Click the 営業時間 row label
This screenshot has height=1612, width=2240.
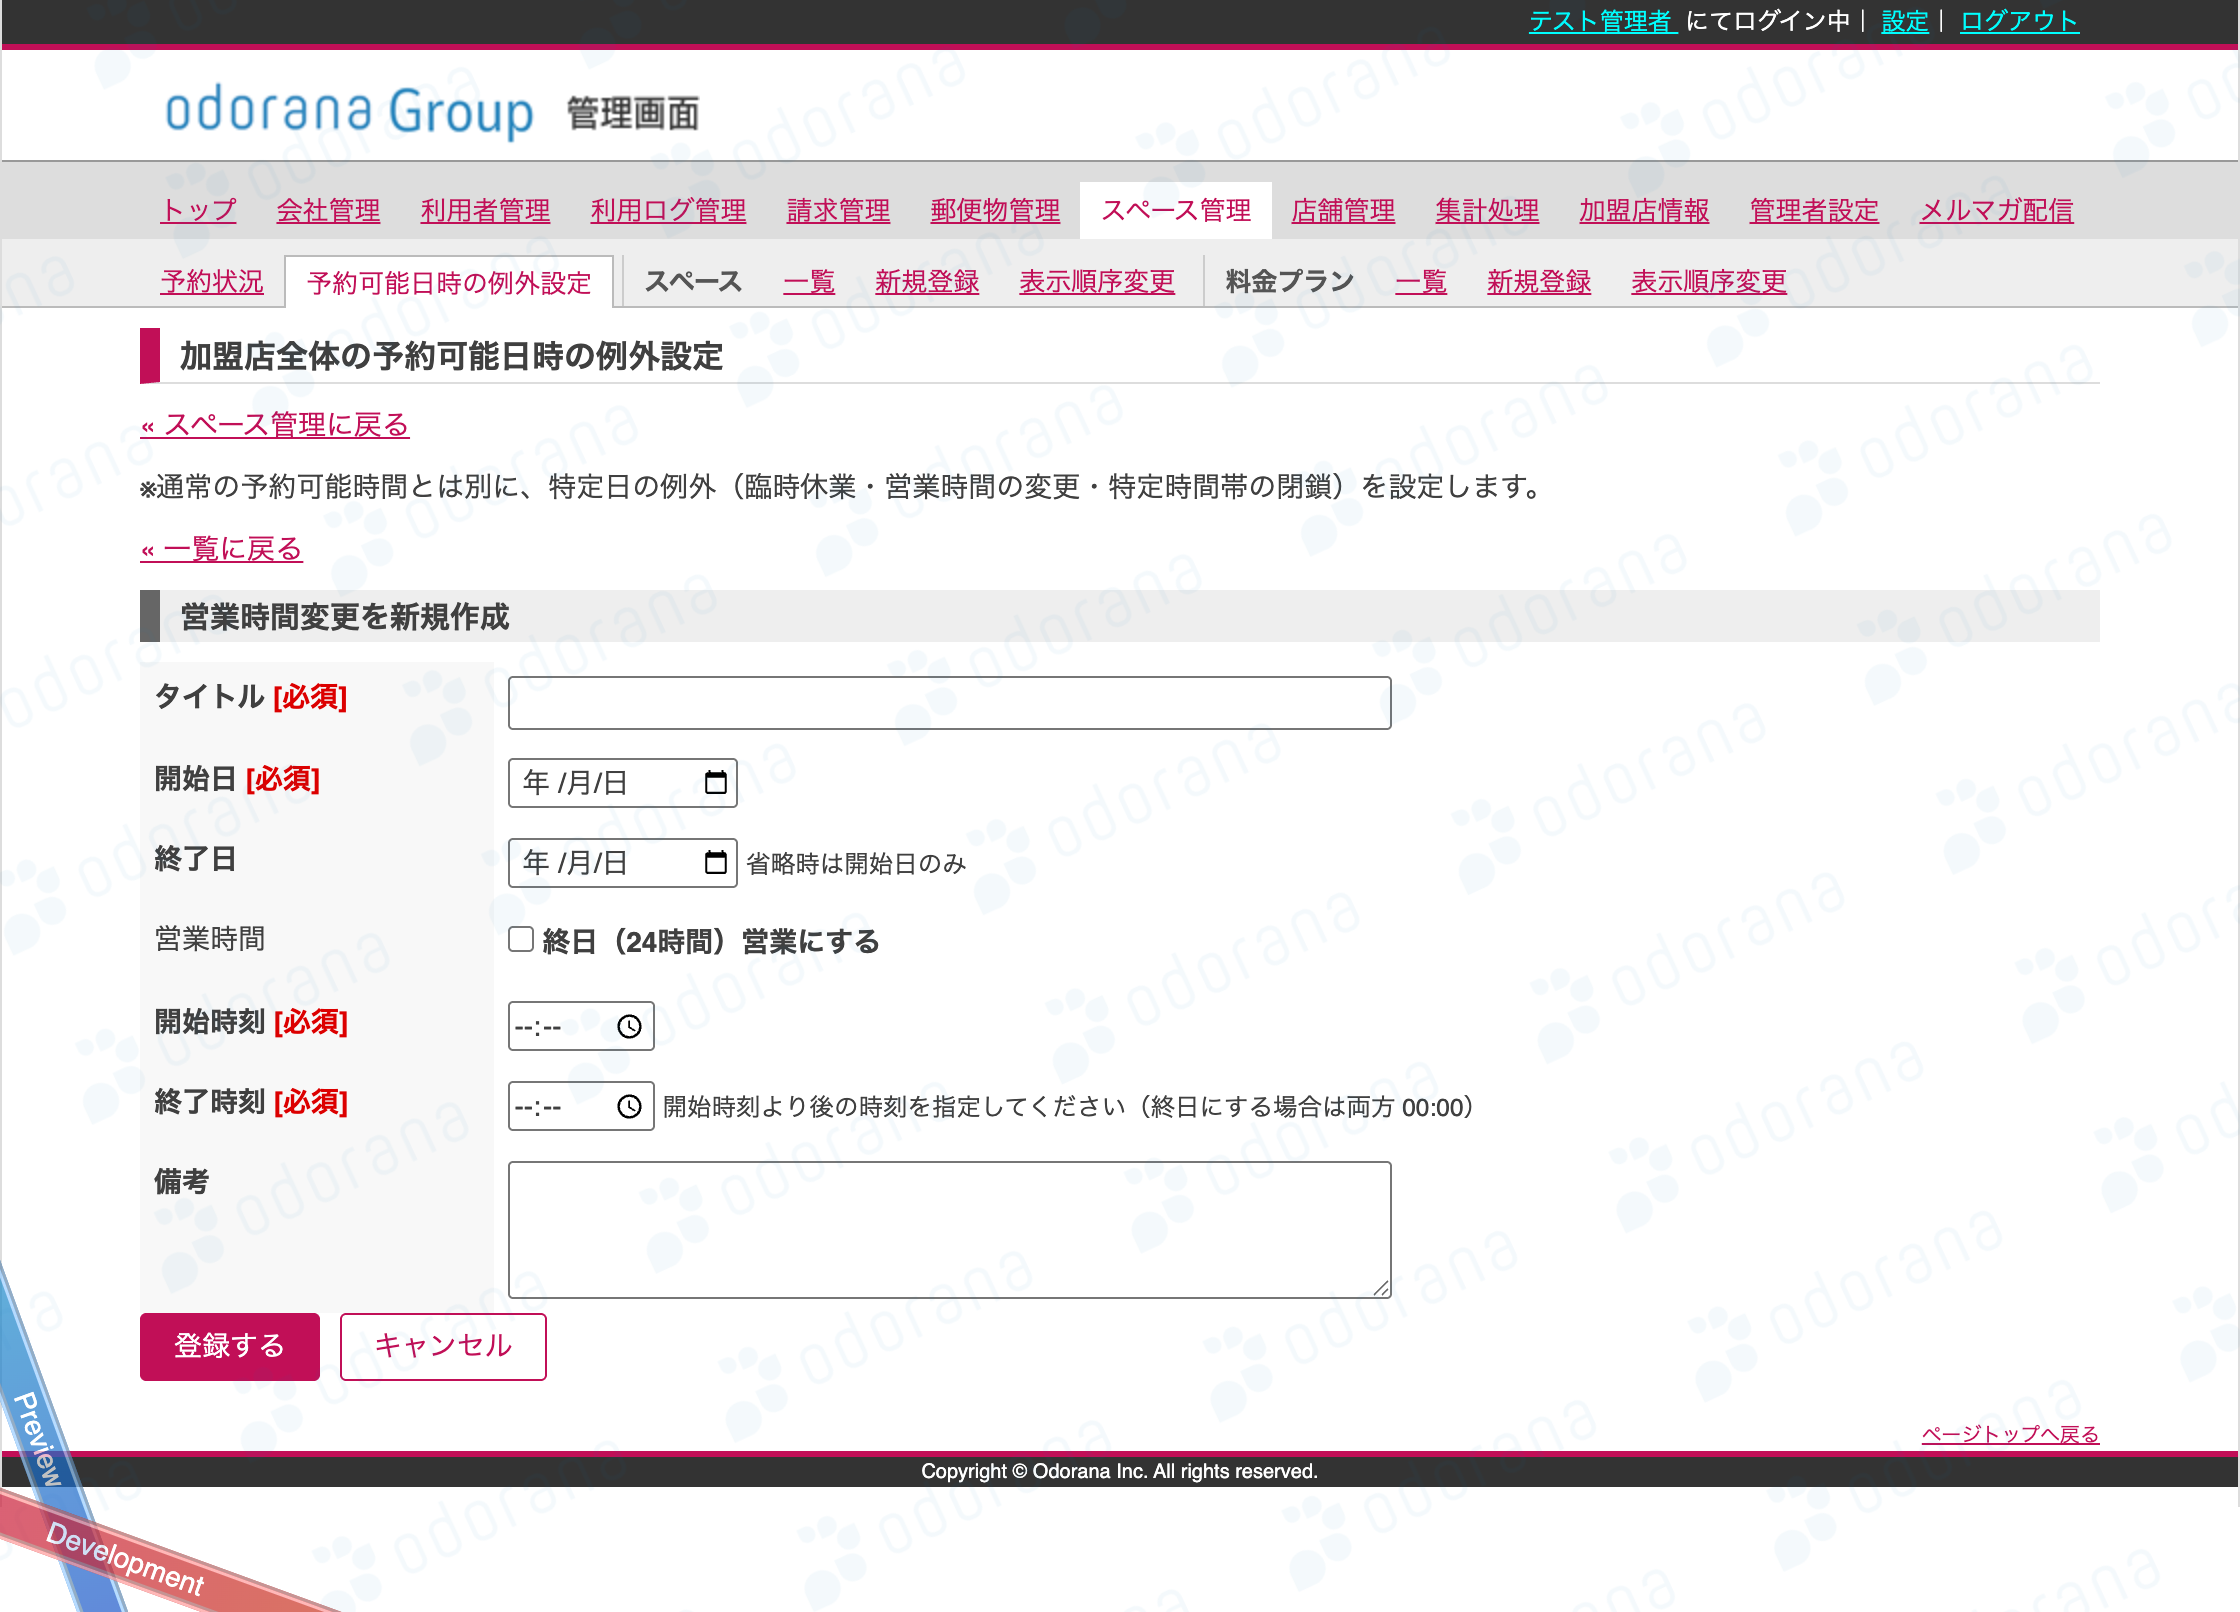pos(210,939)
